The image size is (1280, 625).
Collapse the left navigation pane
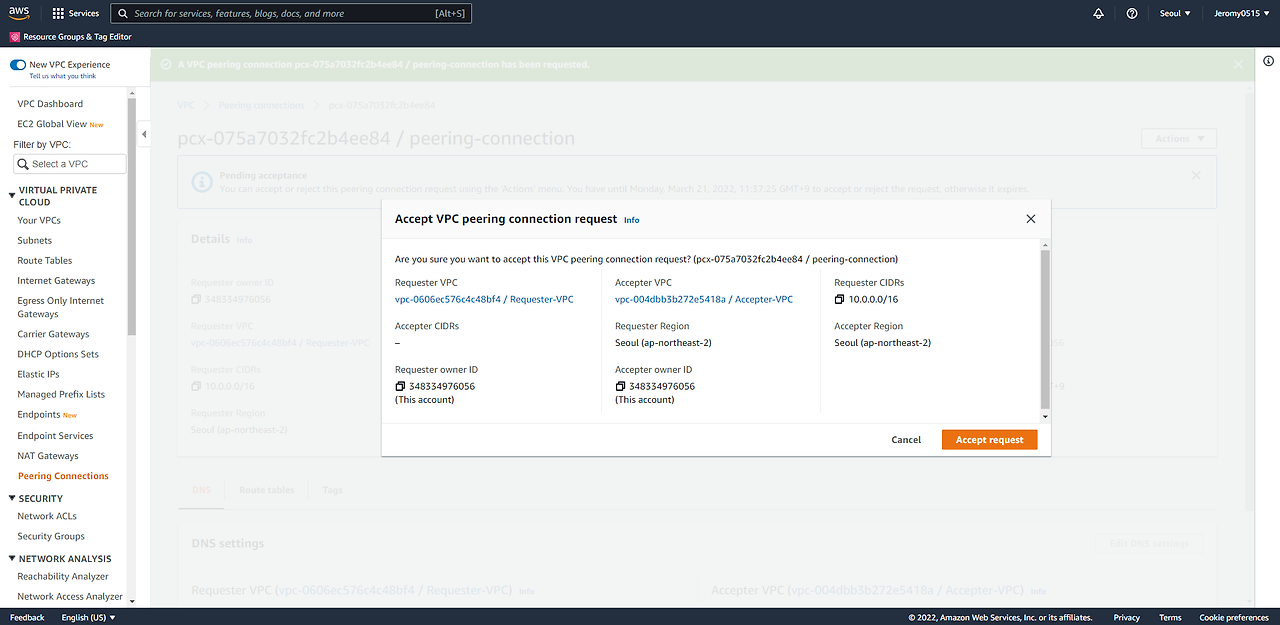pos(143,134)
